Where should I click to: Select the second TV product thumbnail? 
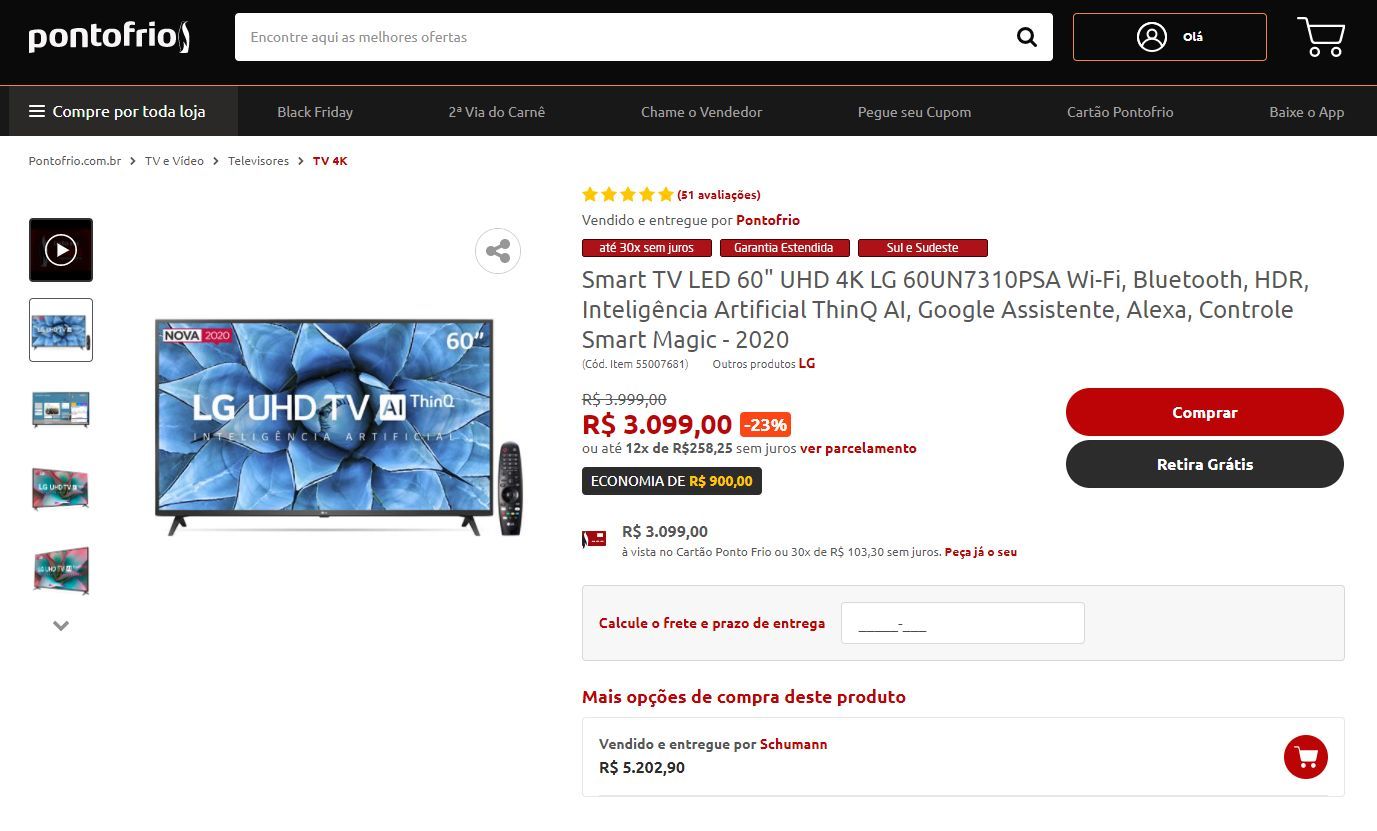61,410
